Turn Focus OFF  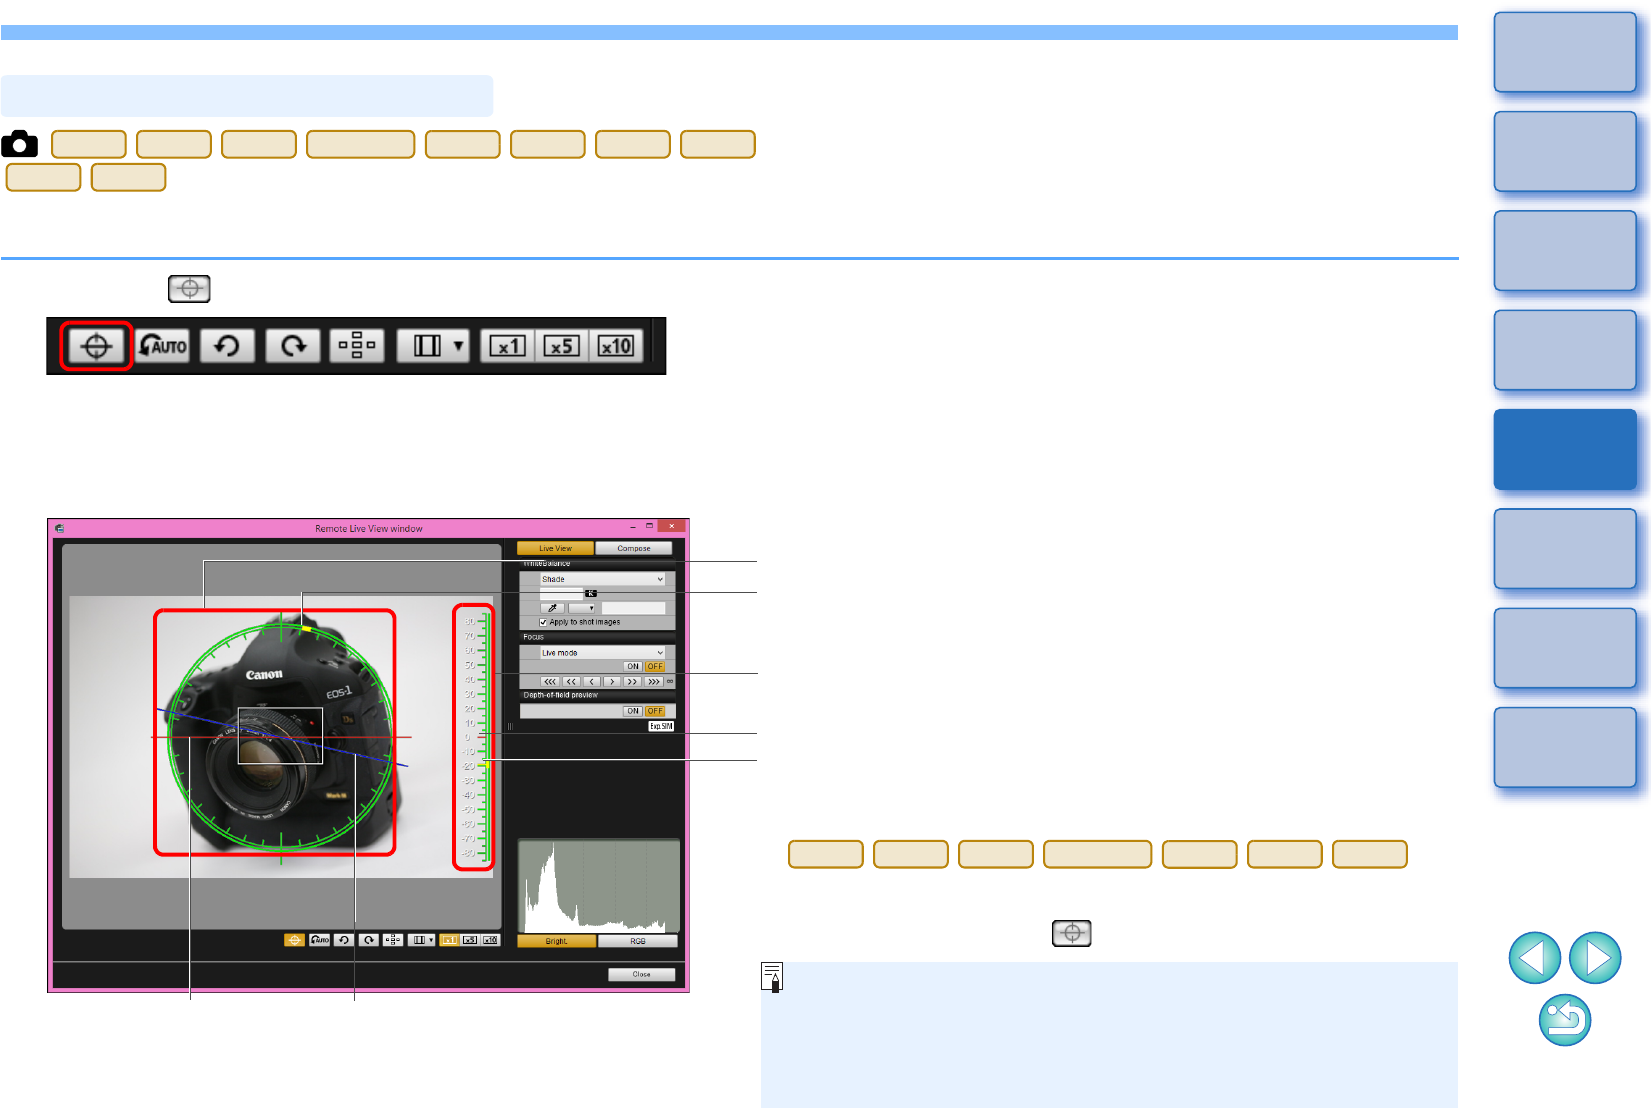click(x=655, y=666)
